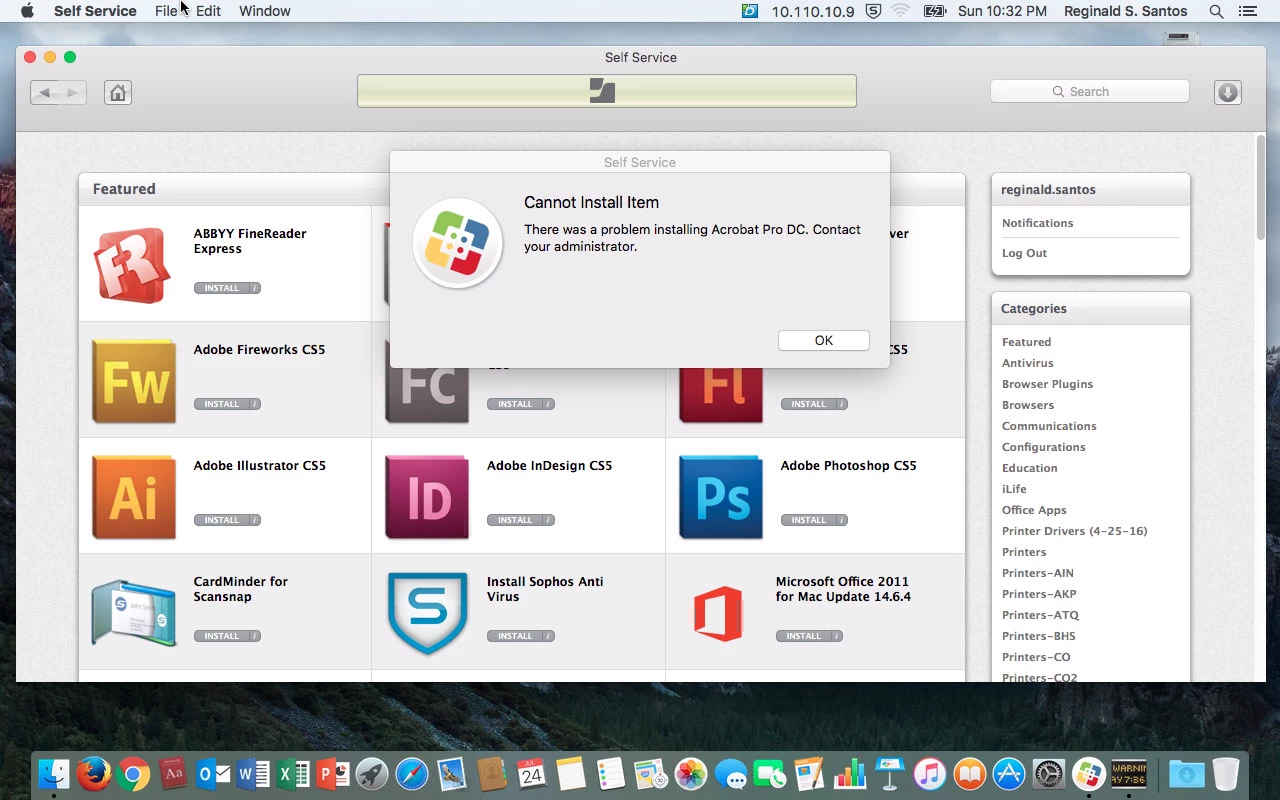Open the App Store from the dock
Viewport: 1280px width, 800px height.
pos(1009,773)
